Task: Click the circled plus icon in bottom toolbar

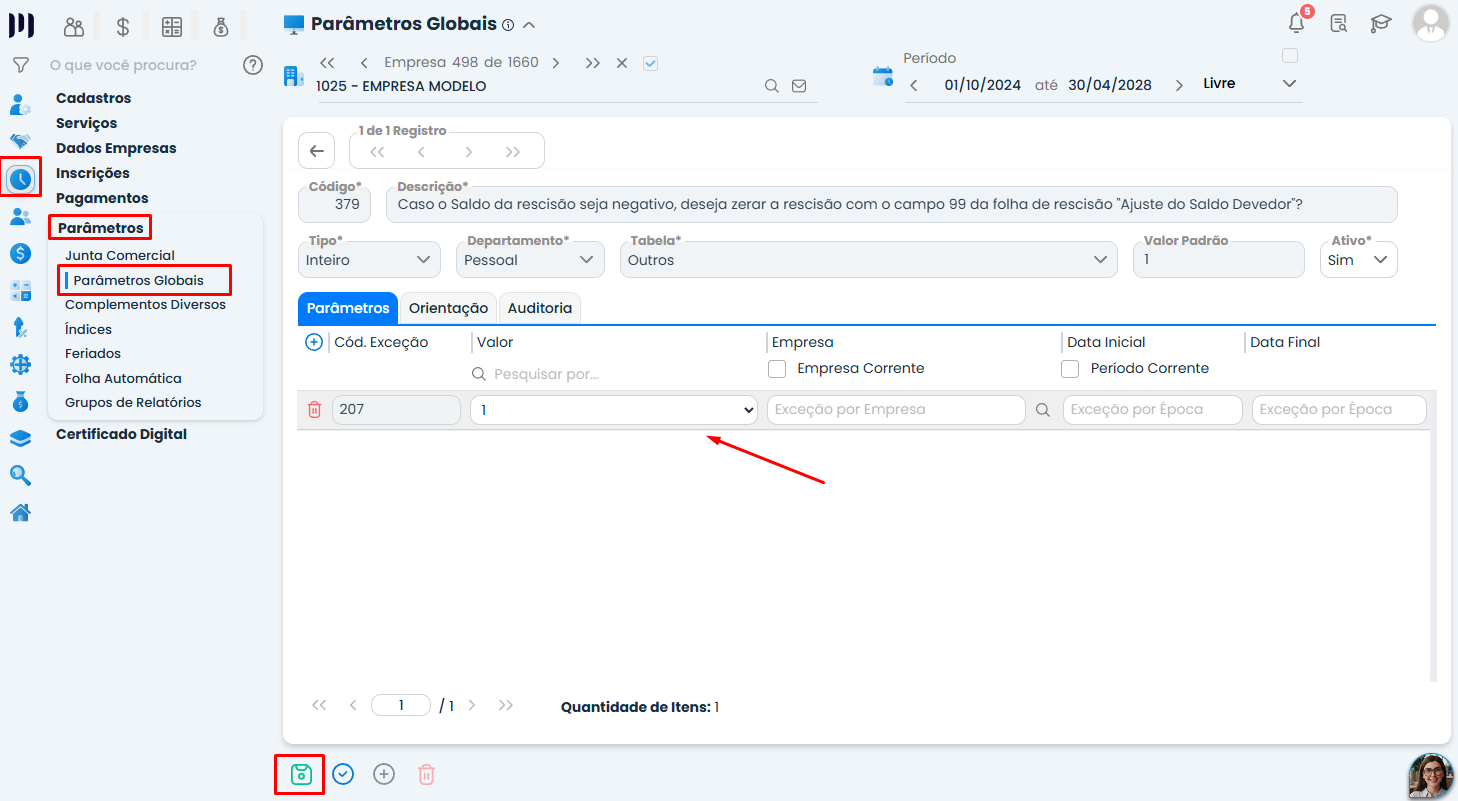Action: pyautogui.click(x=384, y=774)
